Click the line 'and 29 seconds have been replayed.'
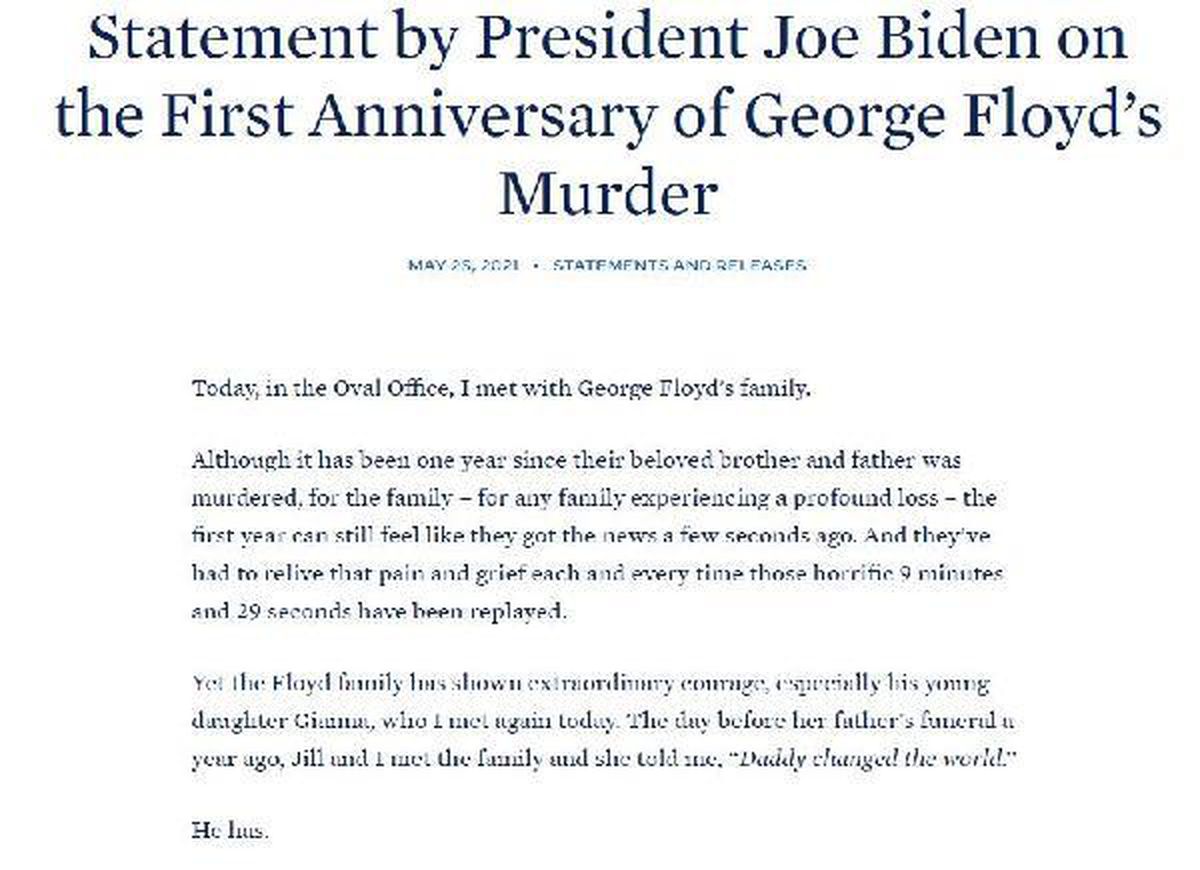 (x=379, y=610)
